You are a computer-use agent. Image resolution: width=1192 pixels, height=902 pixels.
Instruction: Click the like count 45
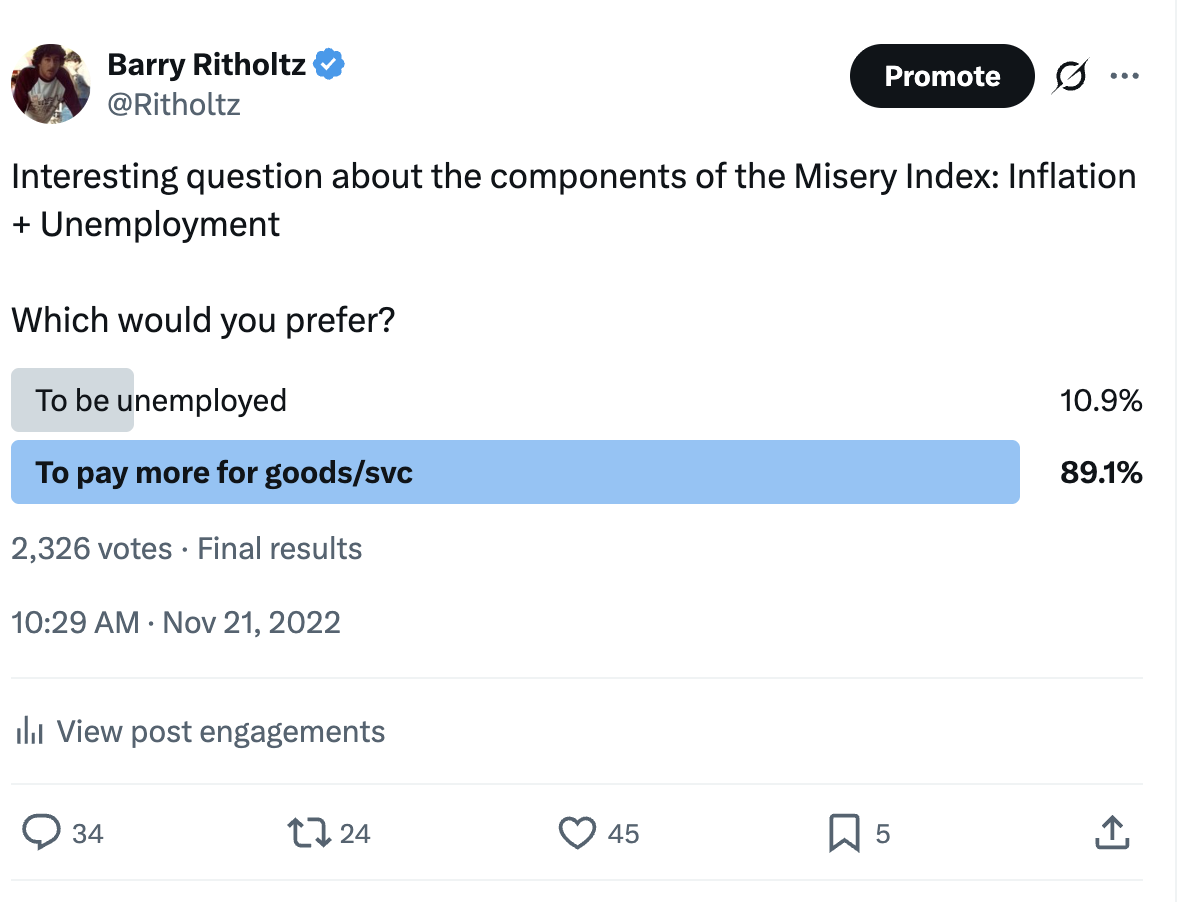[623, 833]
